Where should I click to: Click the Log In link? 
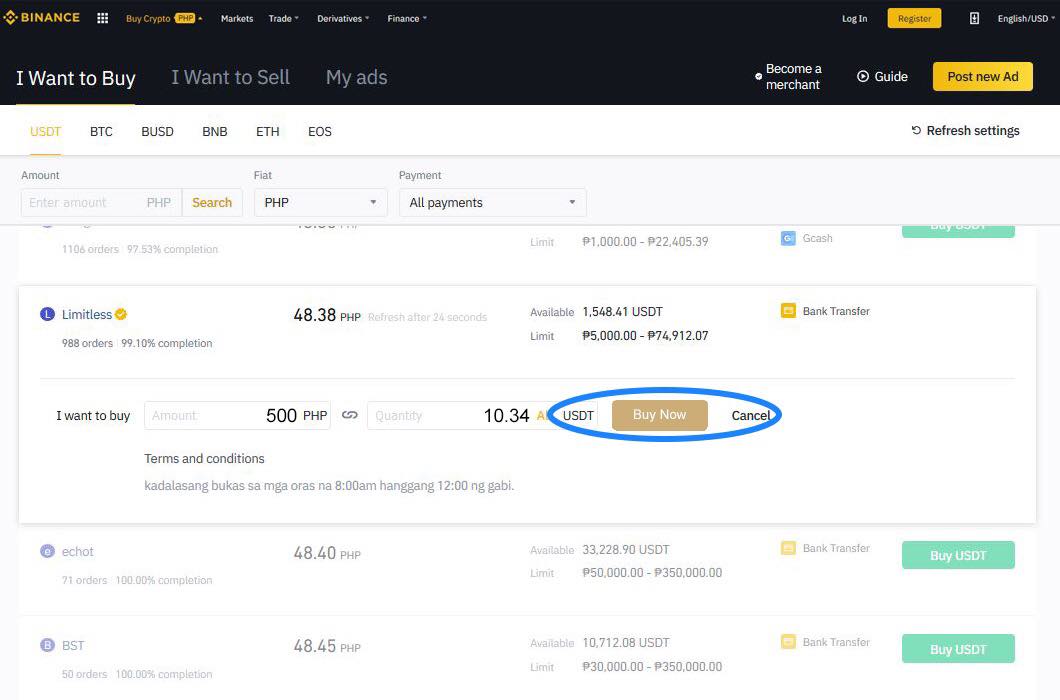point(854,18)
